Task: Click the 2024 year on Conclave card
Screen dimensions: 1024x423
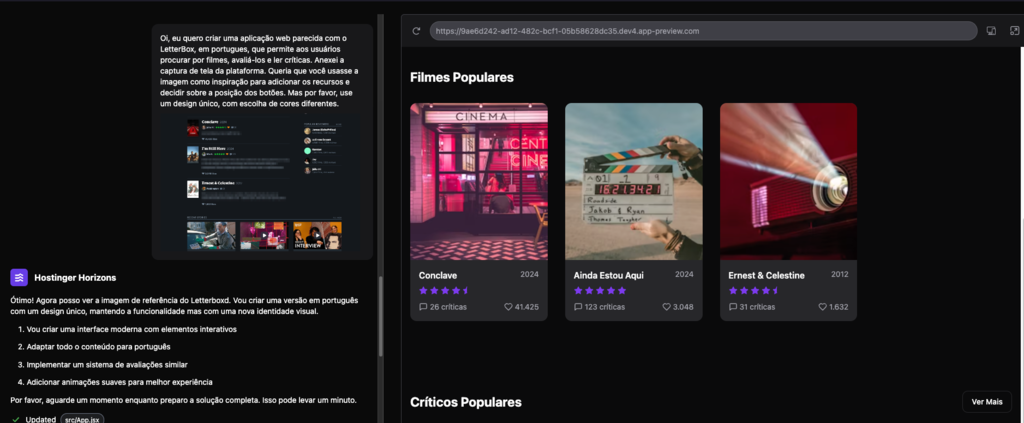Action: click(530, 275)
